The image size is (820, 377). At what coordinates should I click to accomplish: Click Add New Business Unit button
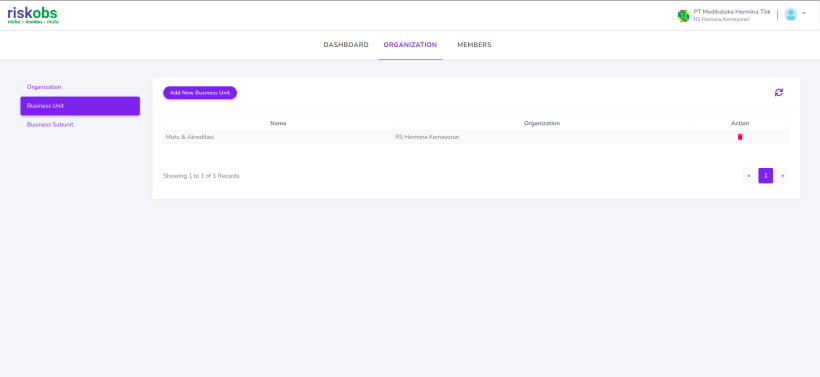(x=200, y=93)
